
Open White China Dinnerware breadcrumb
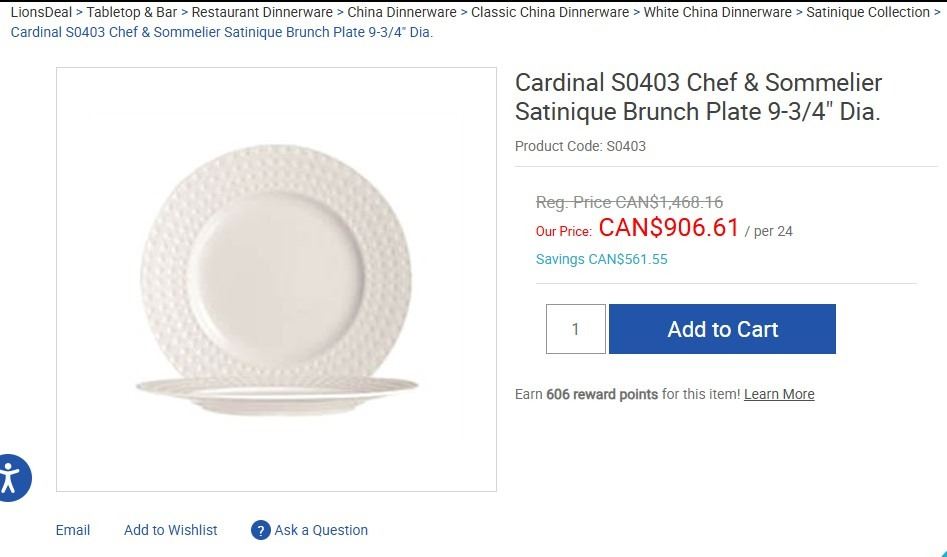point(717,12)
